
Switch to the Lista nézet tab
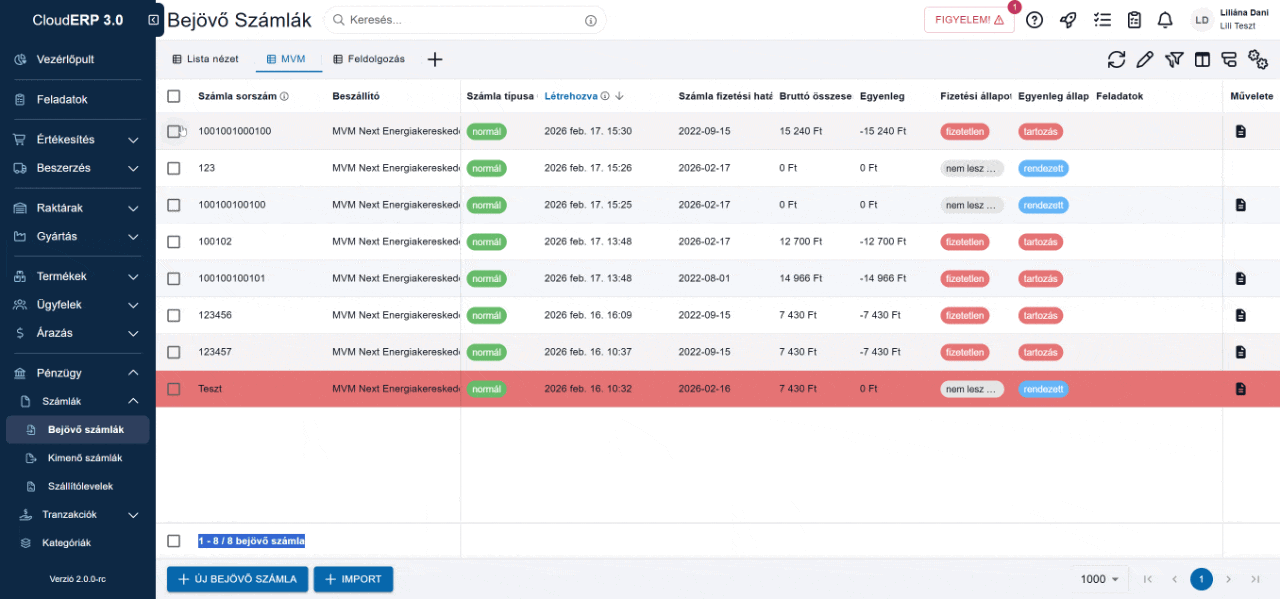[205, 60]
